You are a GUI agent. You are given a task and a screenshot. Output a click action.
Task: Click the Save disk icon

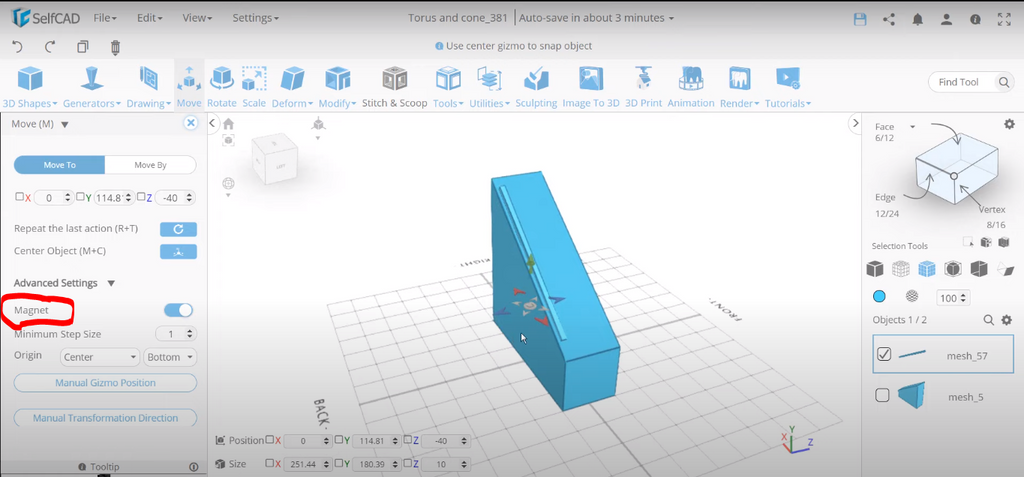tap(860, 19)
